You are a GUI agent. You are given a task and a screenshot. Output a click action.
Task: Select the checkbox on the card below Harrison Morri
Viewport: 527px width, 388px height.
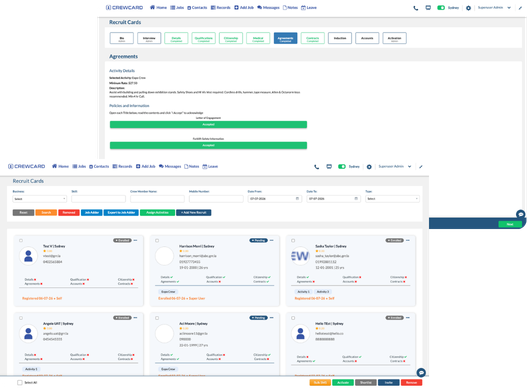point(157,318)
